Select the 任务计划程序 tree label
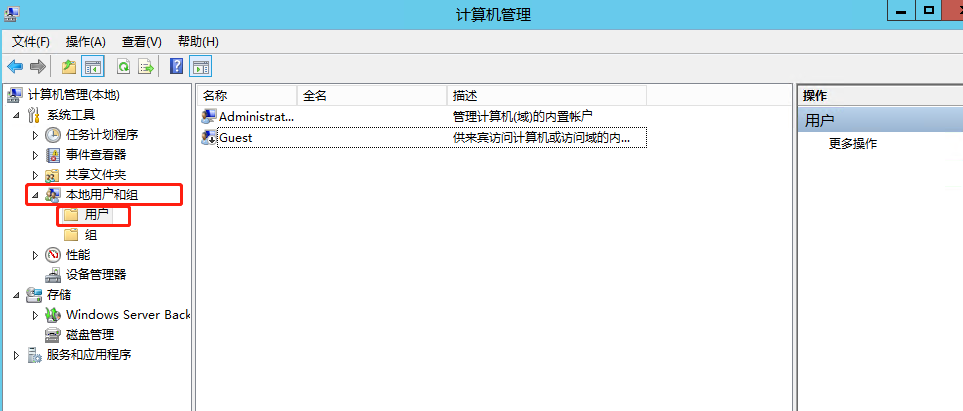 102,135
